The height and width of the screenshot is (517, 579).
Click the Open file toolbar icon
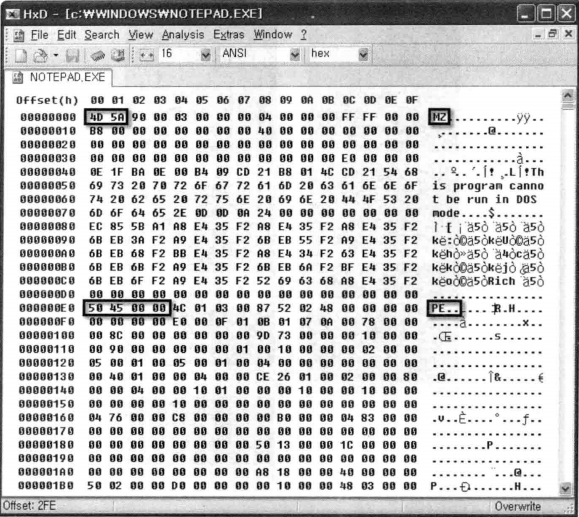click(40, 55)
